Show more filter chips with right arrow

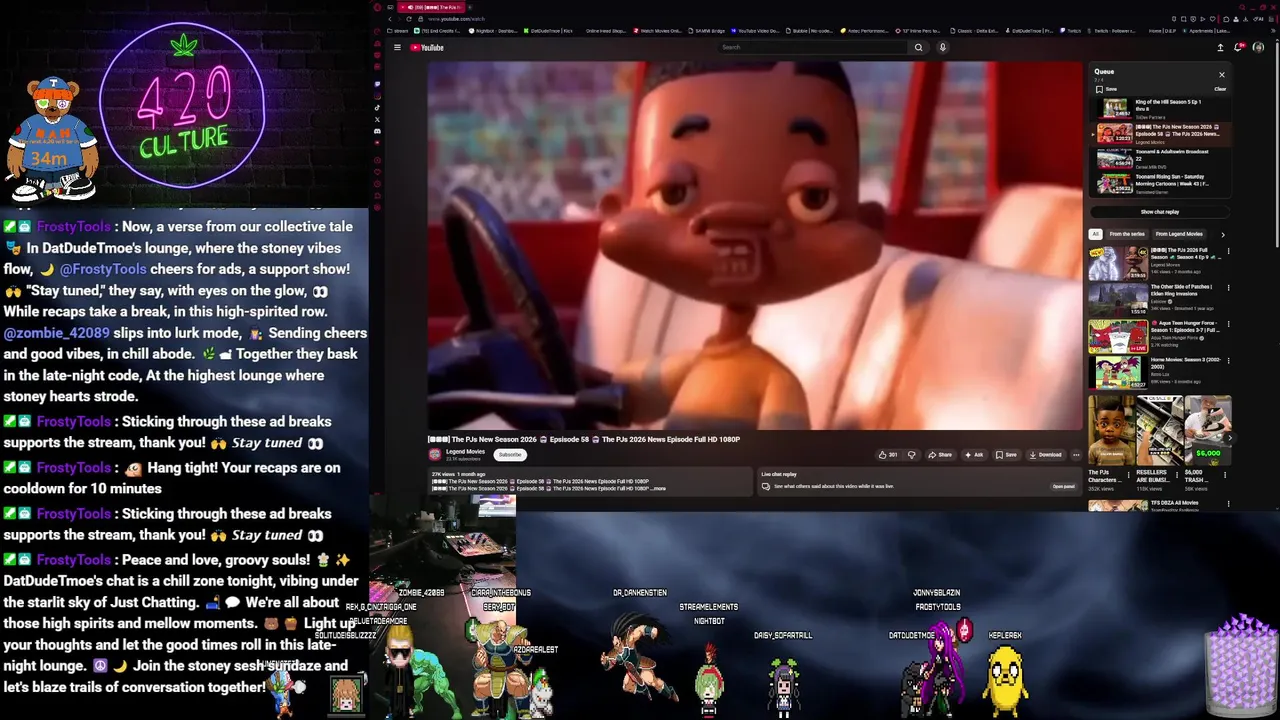click(x=1222, y=234)
